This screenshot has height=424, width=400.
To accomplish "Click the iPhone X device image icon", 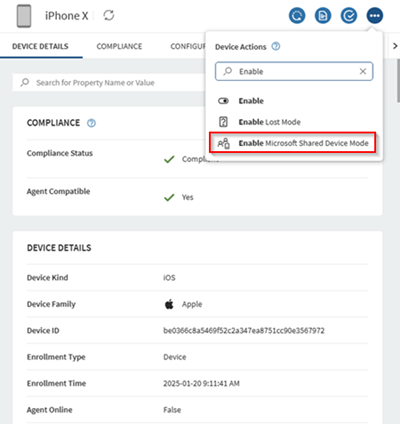I will (24, 16).
